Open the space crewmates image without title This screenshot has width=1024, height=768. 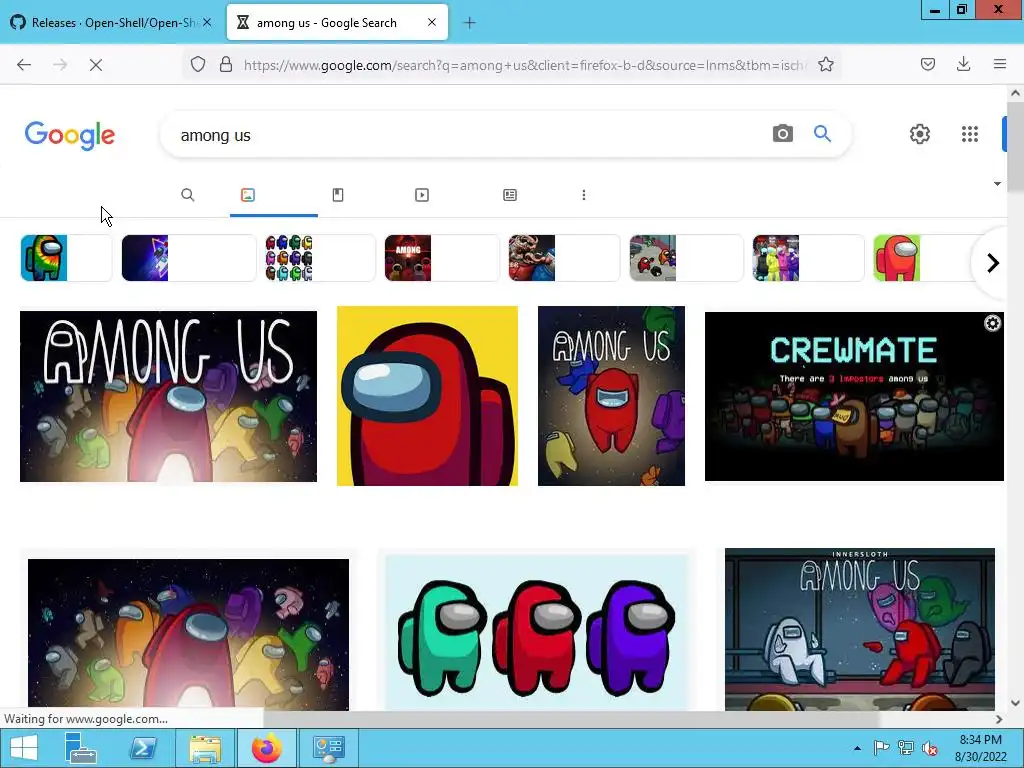tap(188, 635)
